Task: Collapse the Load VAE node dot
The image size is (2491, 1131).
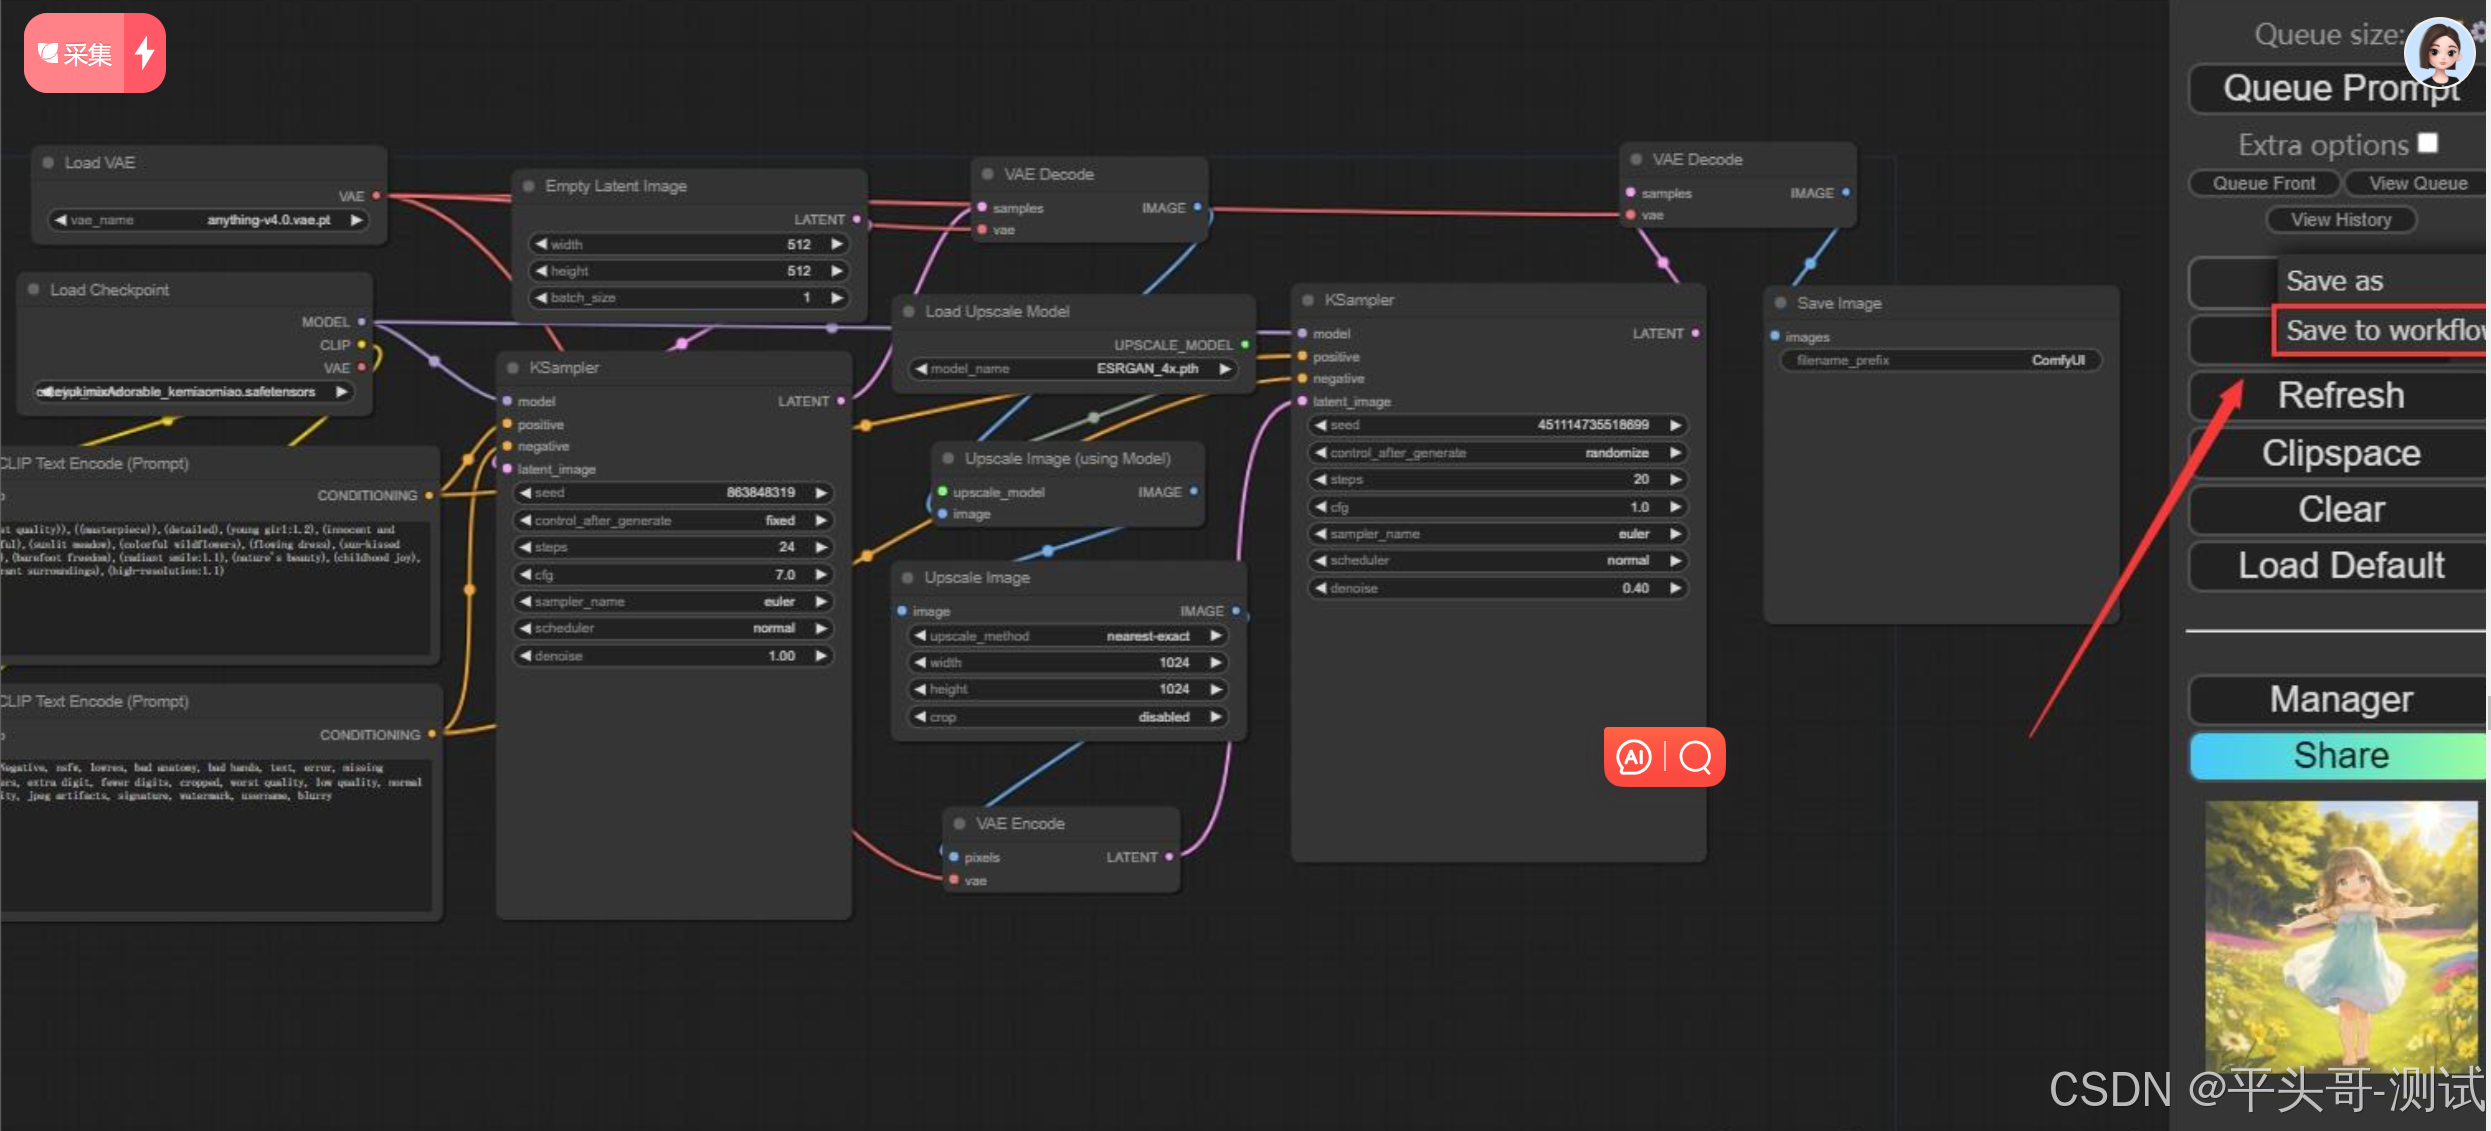Action: coord(48,162)
